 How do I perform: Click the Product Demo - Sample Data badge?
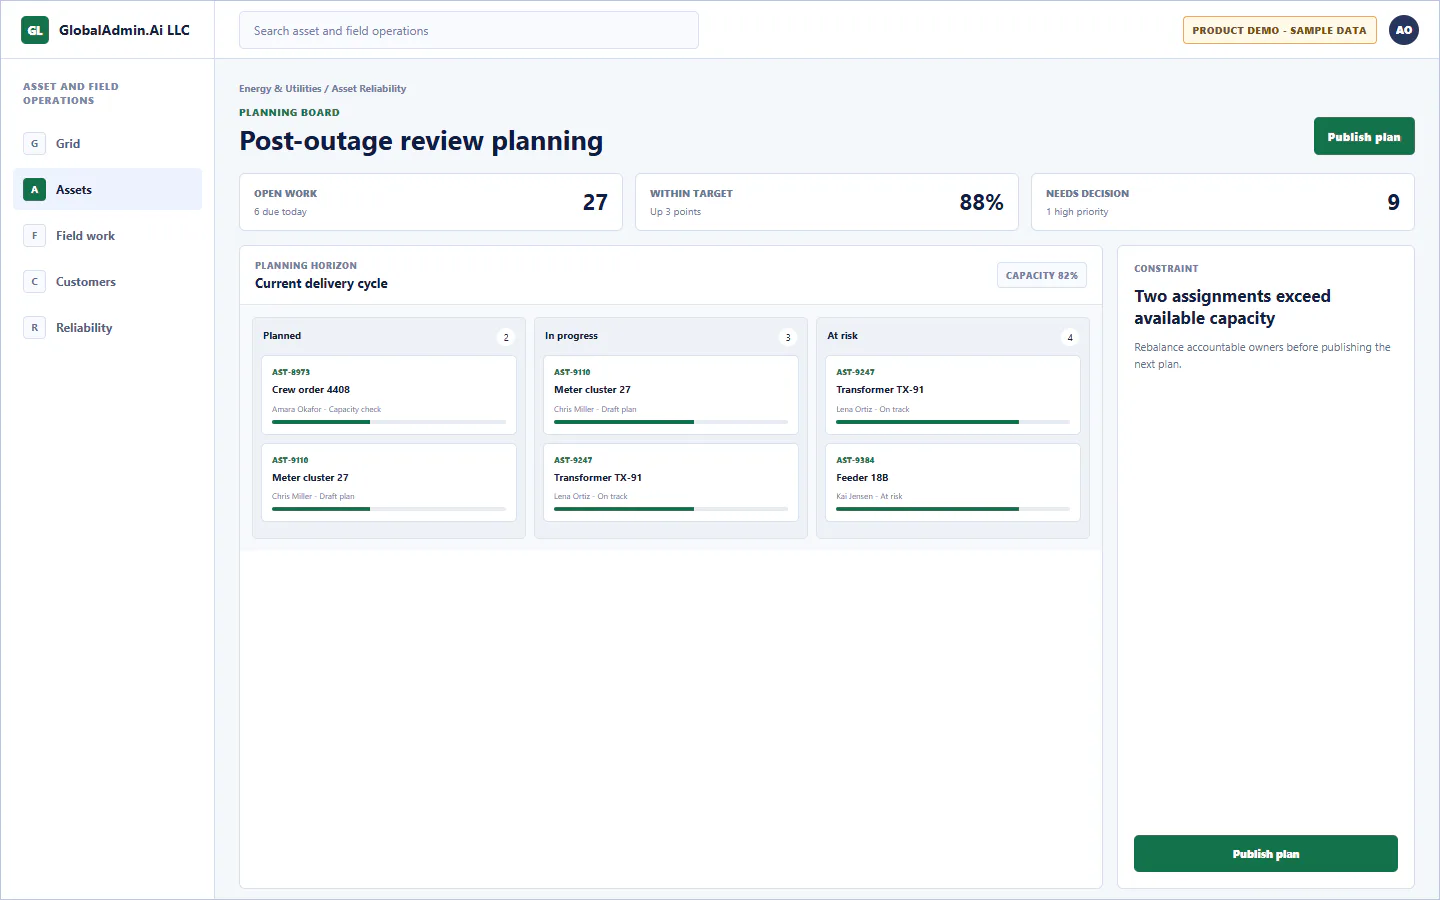click(x=1280, y=30)
